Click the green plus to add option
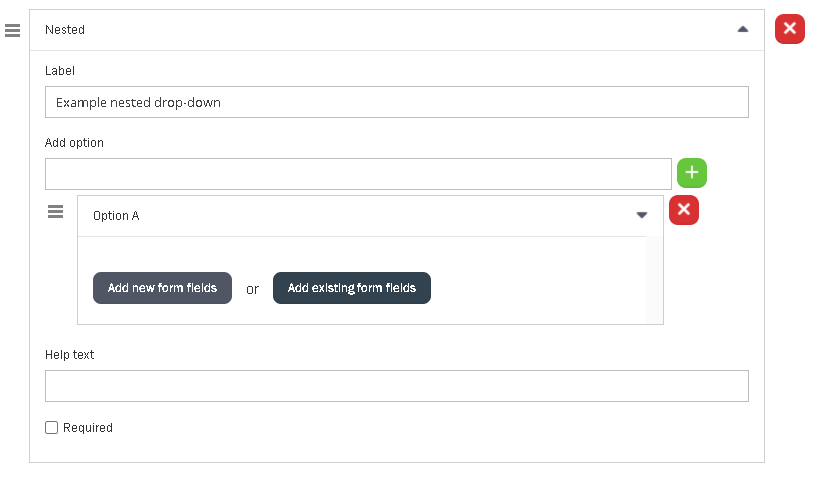Viewport: 817px width, 482px height. (692, 173)
